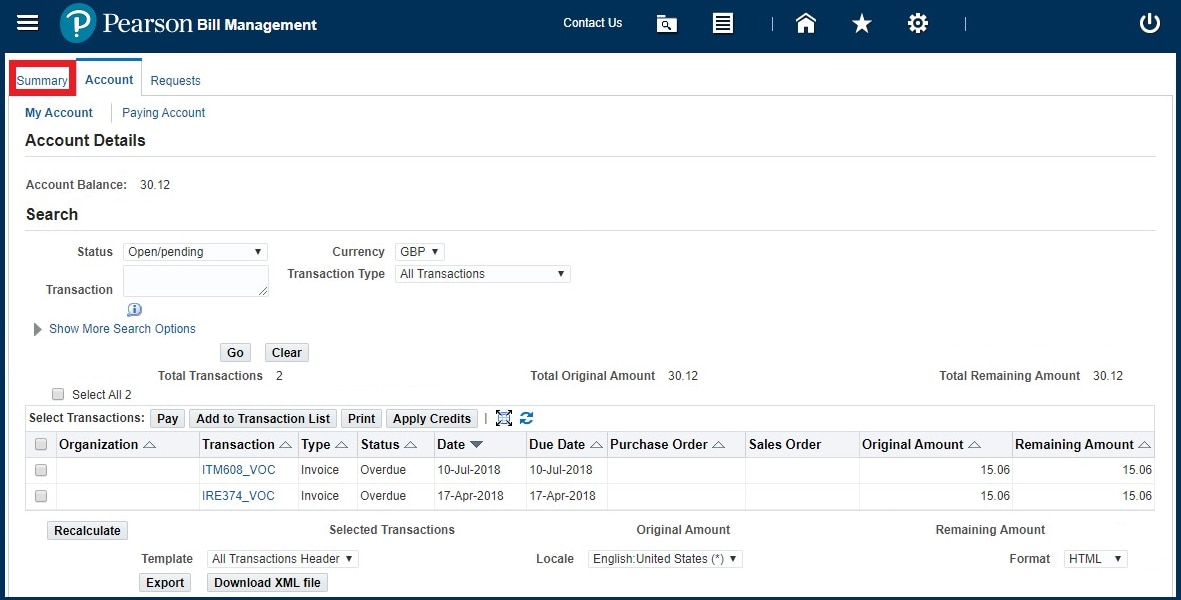Switch to the Summary tab
The height and width of the screenshot is (600, 1181).
pyautogui.click(x=42, y=81)
